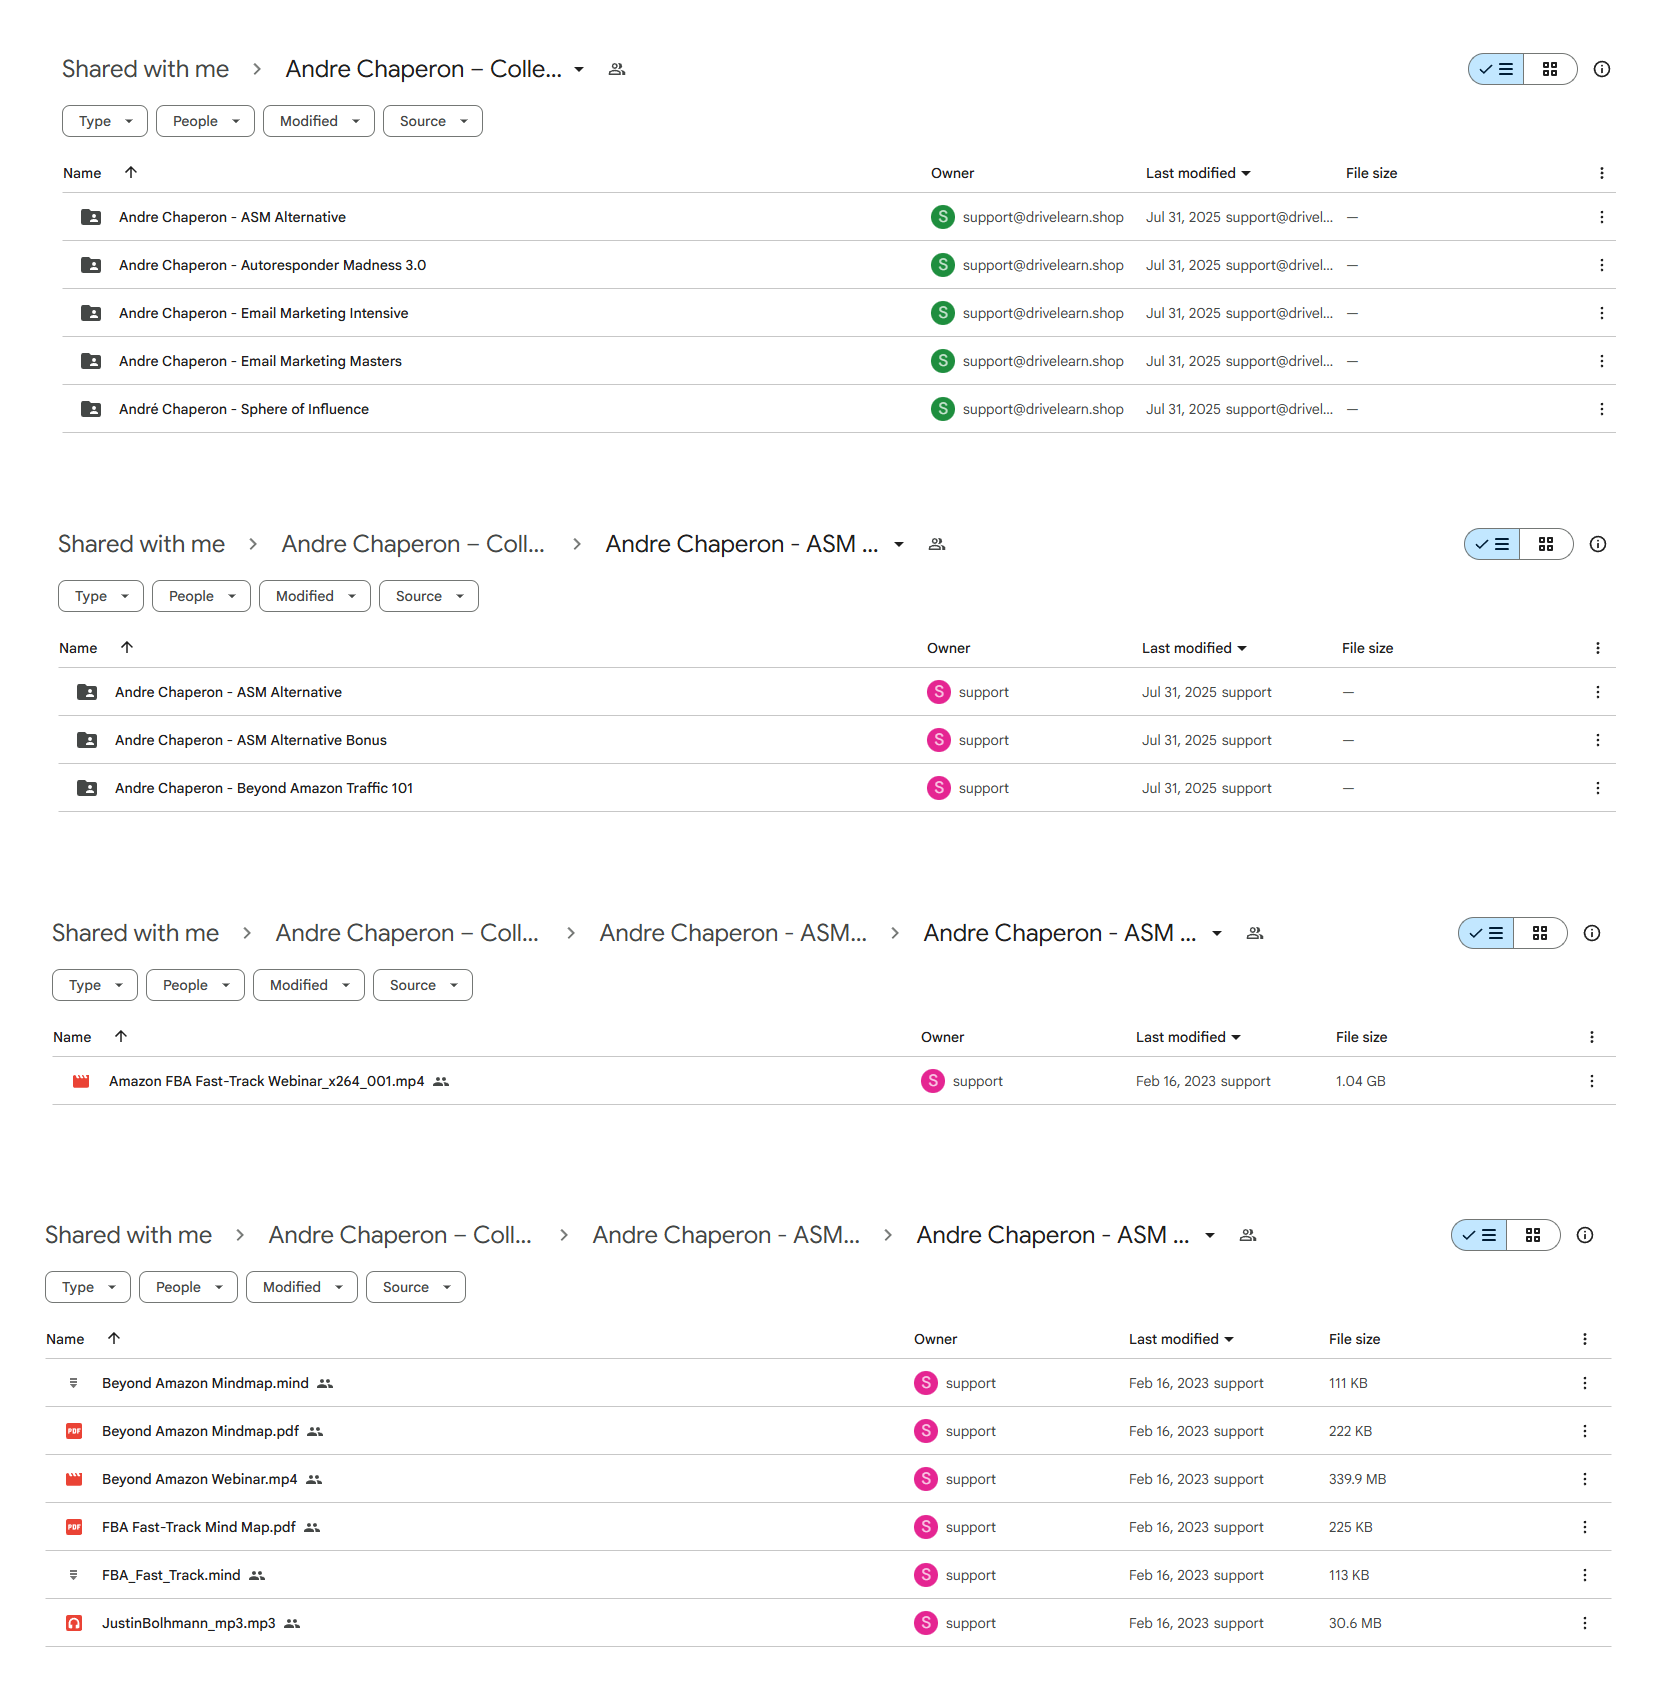Open FBA Fast-Track Mind Map.pdf file

click(199, 1527)
